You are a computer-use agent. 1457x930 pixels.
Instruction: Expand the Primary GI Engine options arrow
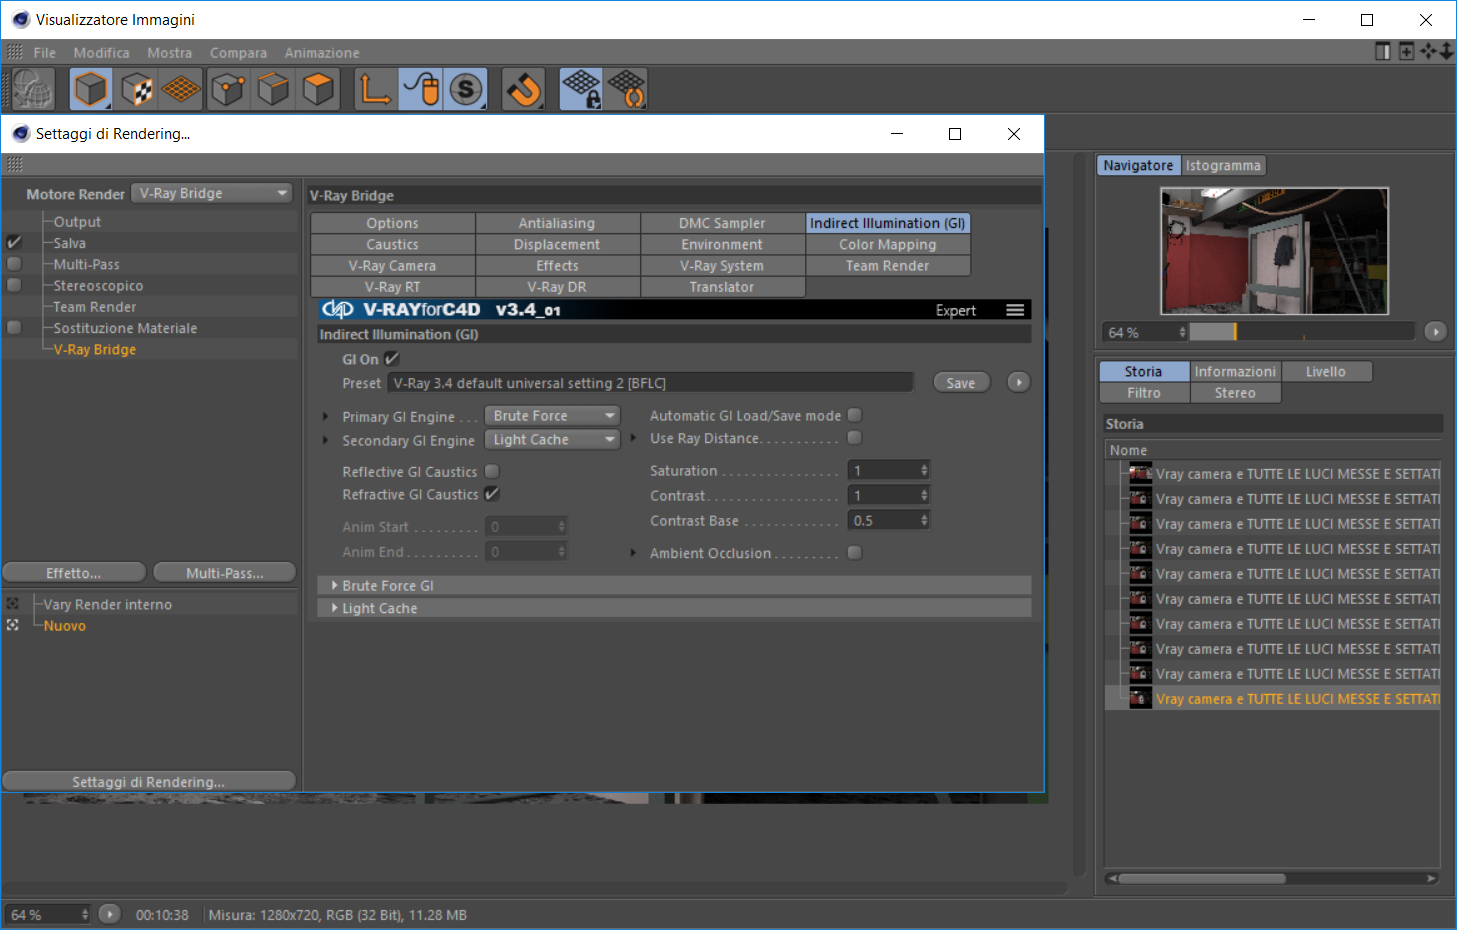[x=325, y=416]
